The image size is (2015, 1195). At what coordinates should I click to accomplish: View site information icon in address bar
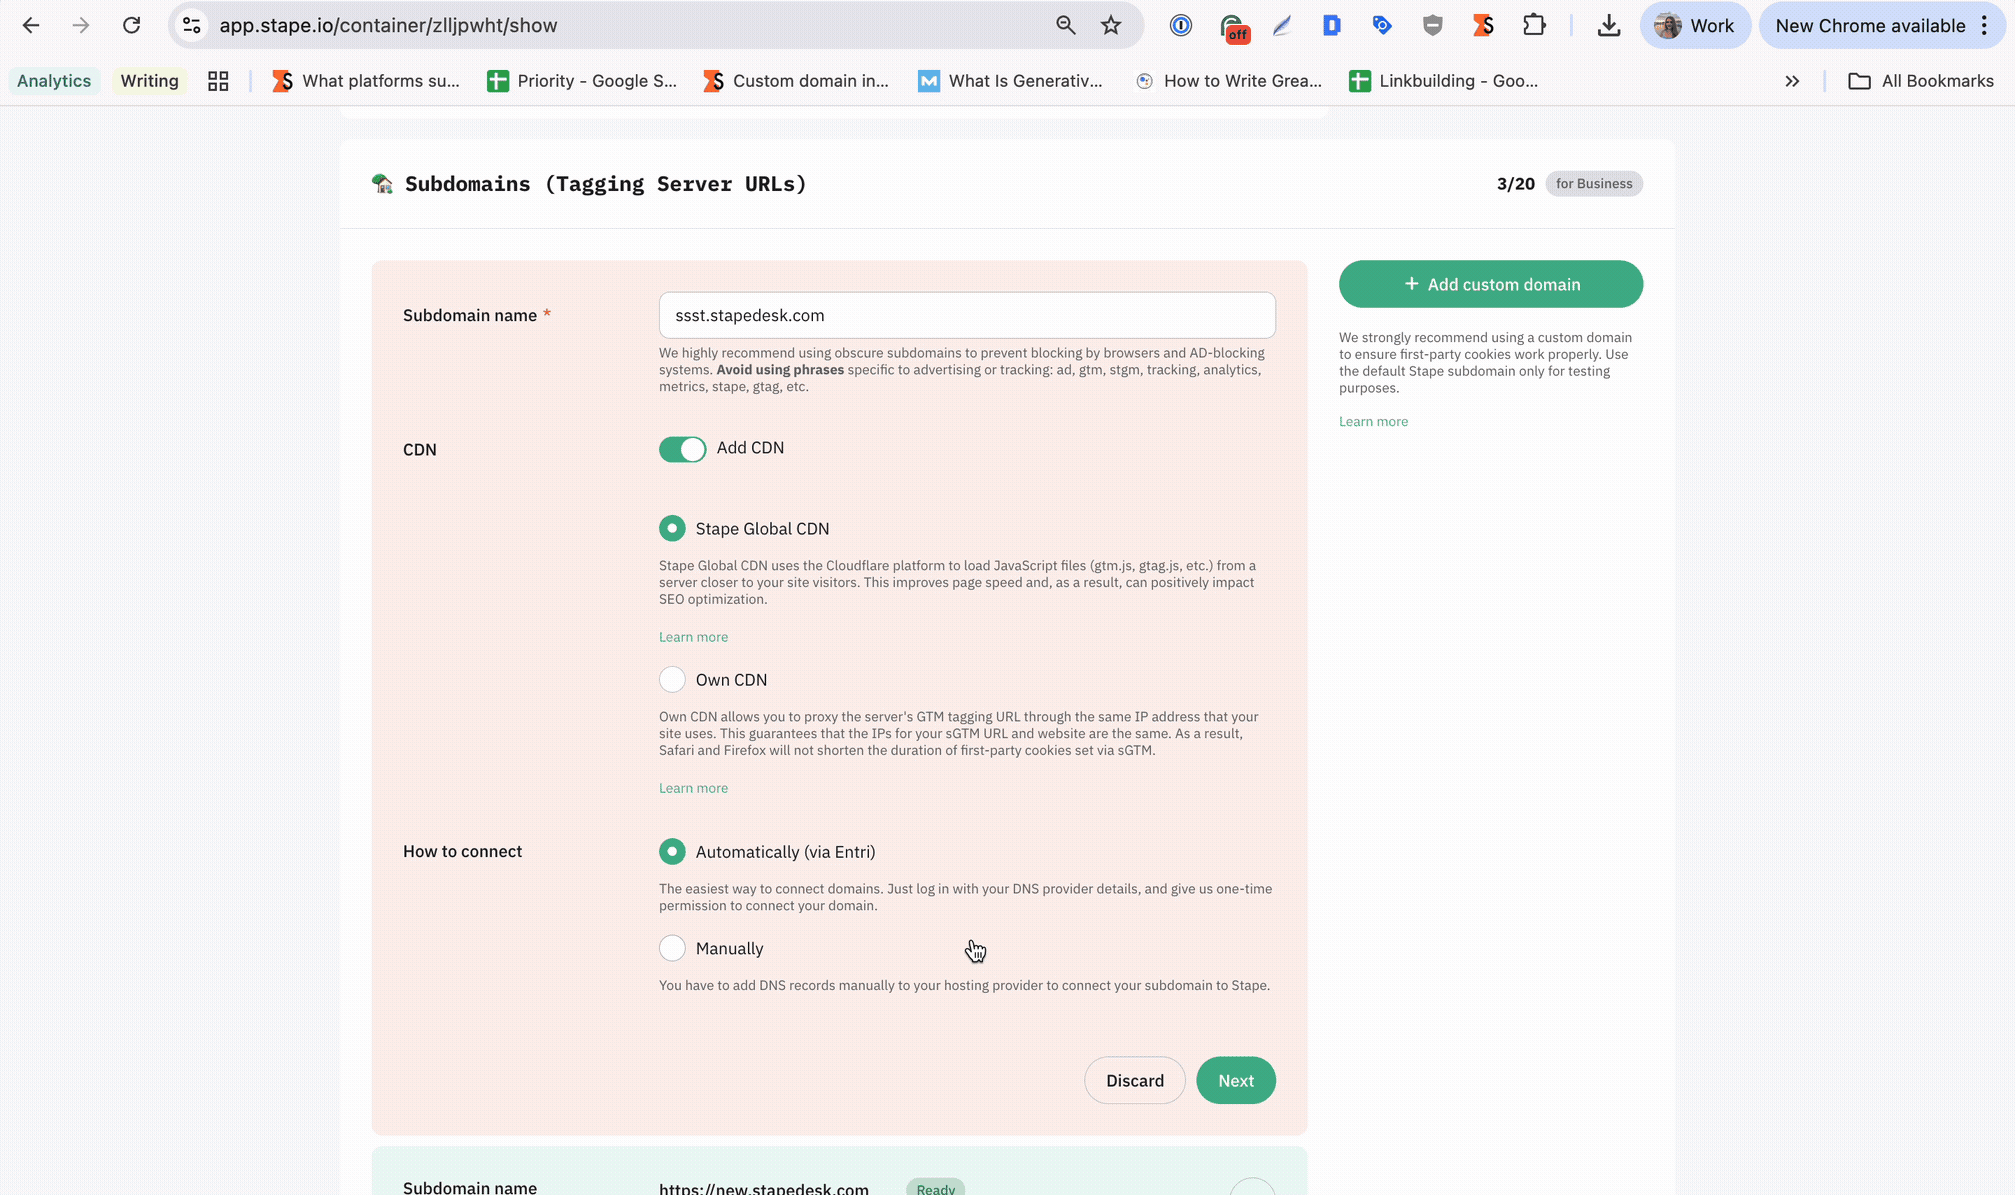pyautogui.click(x=192, y=26)
